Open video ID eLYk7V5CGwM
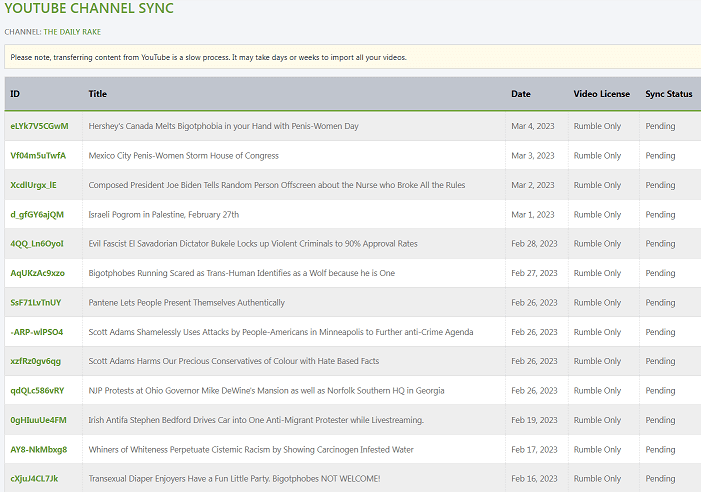This screenshot has height=492, width=701. point(39,126)
